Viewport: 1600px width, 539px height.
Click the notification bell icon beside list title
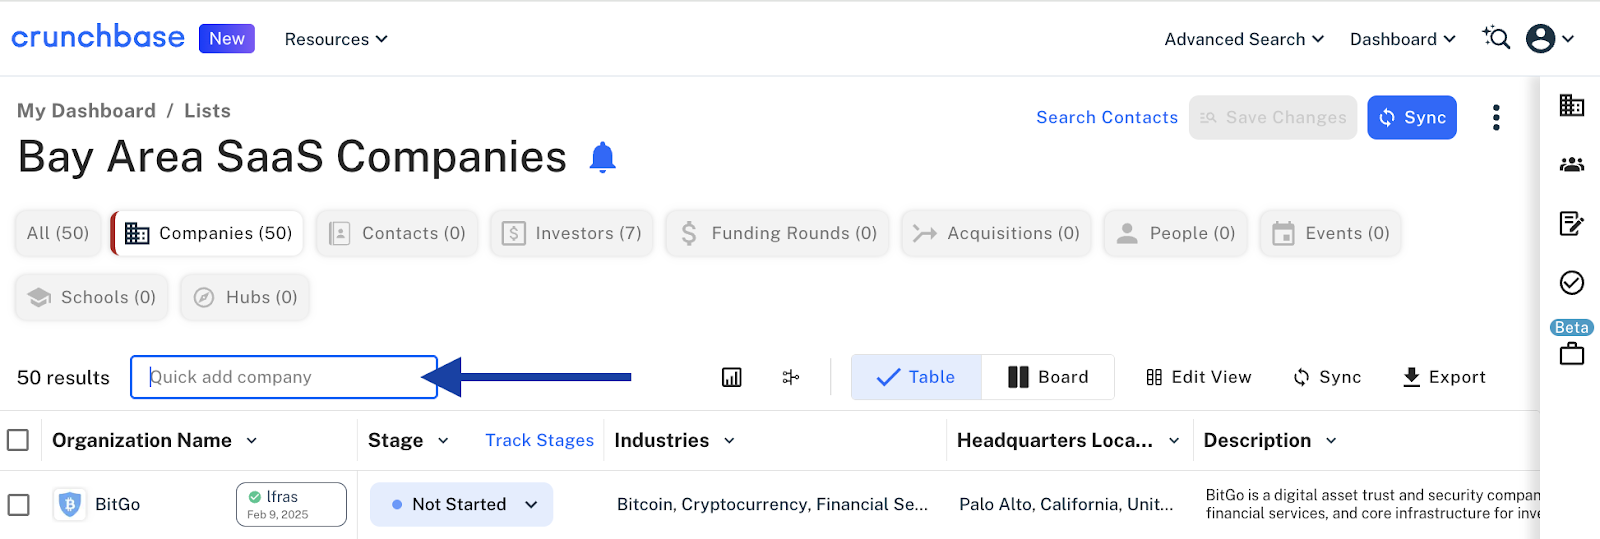coord(602,158)
